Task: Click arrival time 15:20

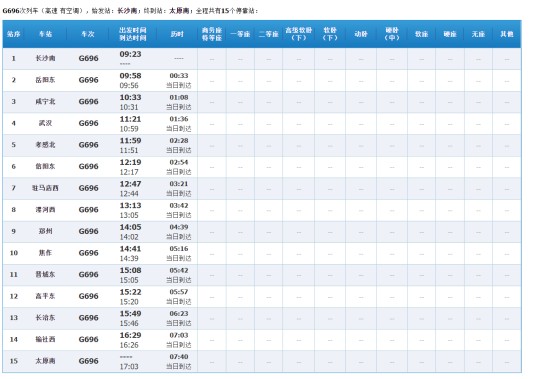Action: click(129, 302)
